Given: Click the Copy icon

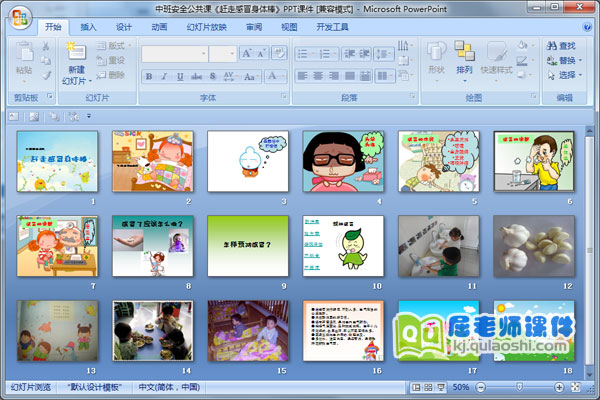Looking at the screenshot, I should [46, 60].
